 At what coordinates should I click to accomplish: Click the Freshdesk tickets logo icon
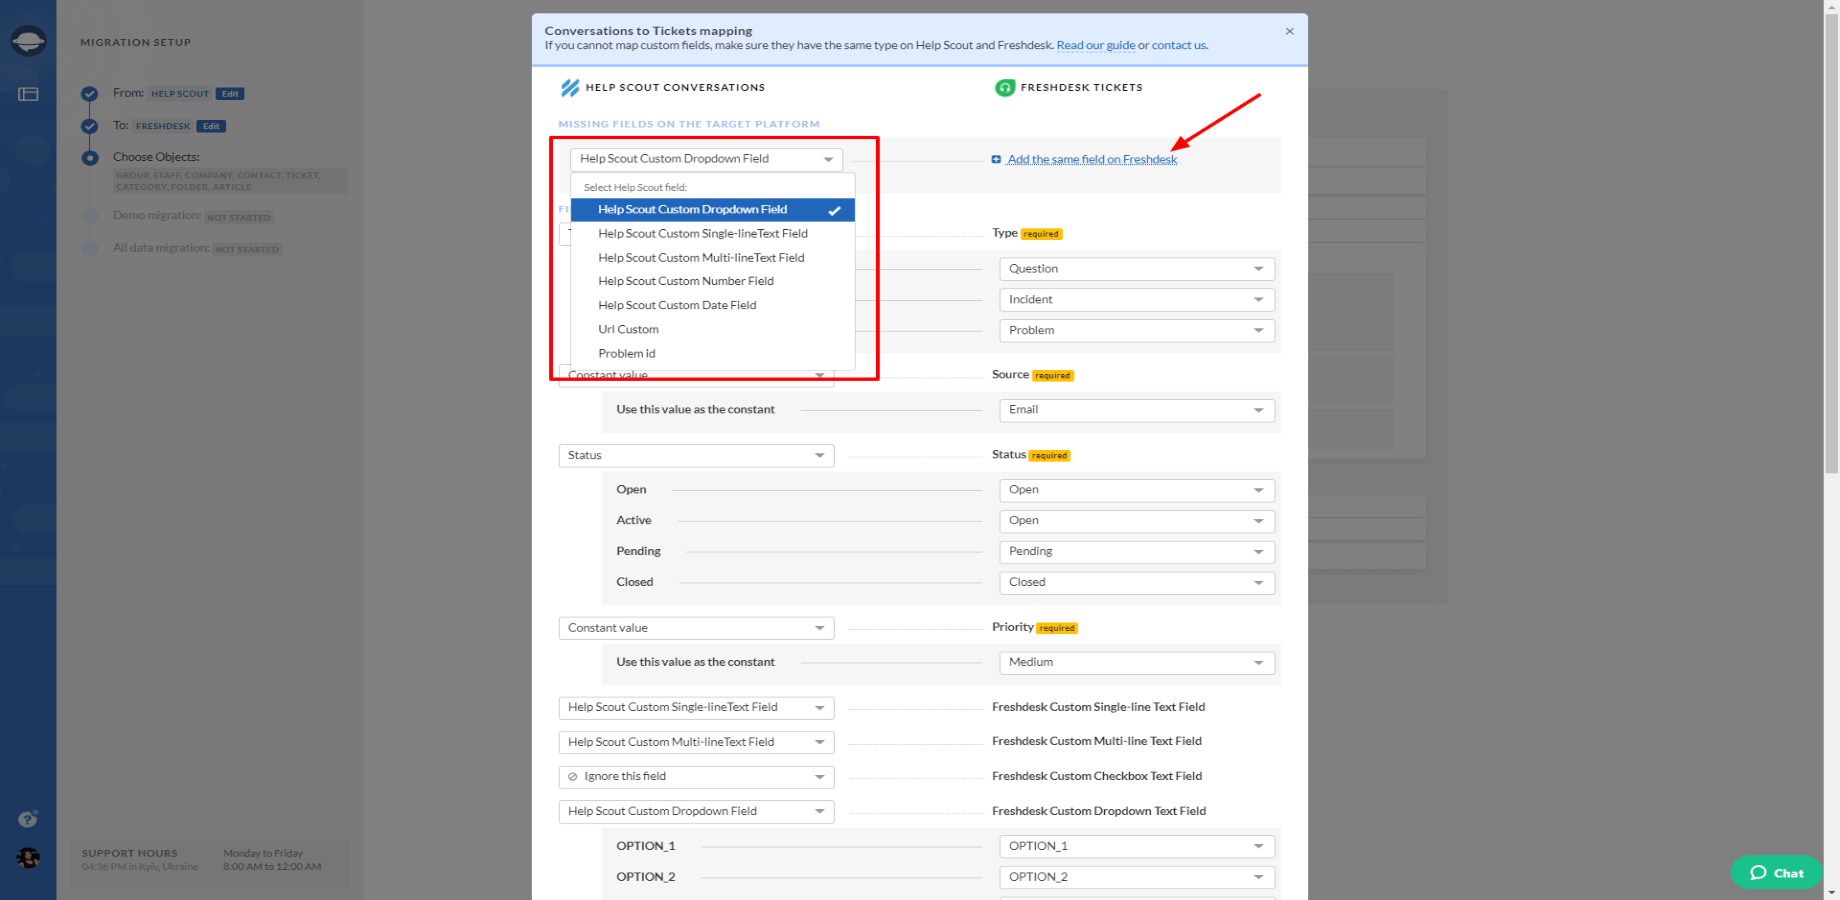coord(1005,88)
